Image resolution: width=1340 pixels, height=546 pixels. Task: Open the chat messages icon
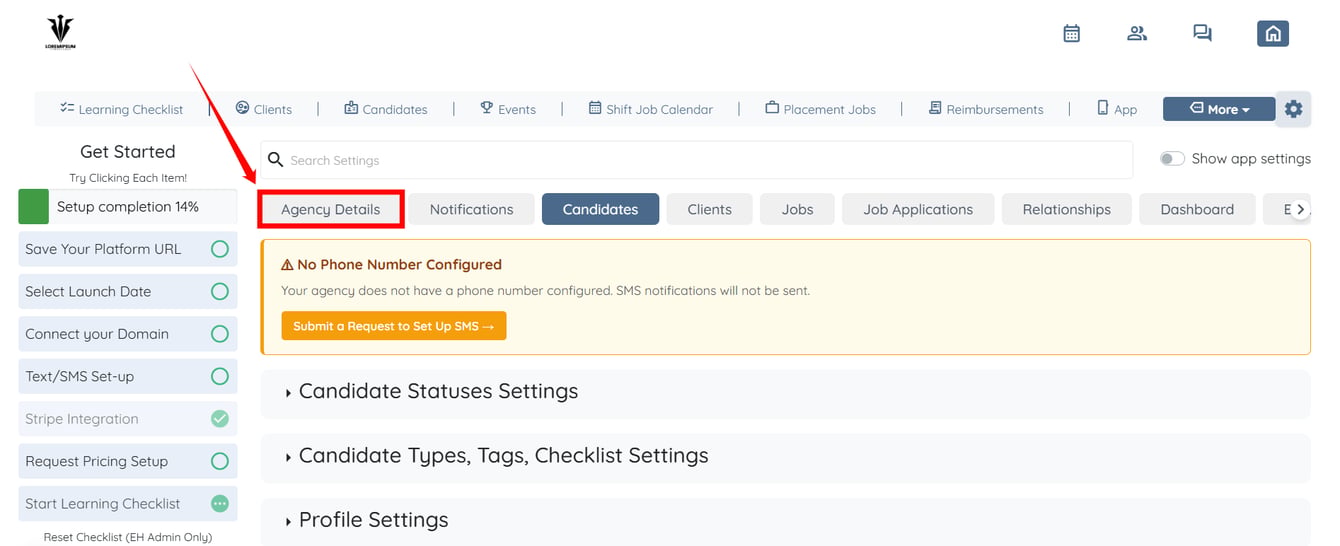click(x=1202, y=33)
